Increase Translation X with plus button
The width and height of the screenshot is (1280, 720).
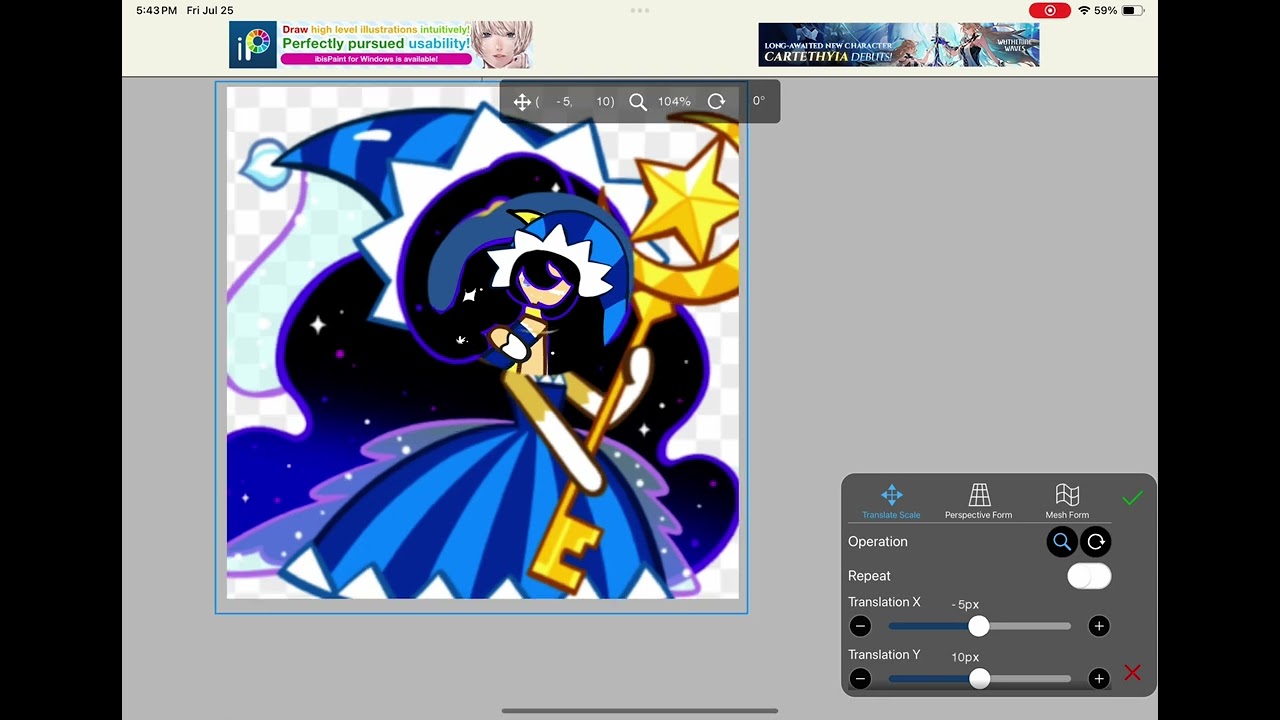pos(1099,626)
